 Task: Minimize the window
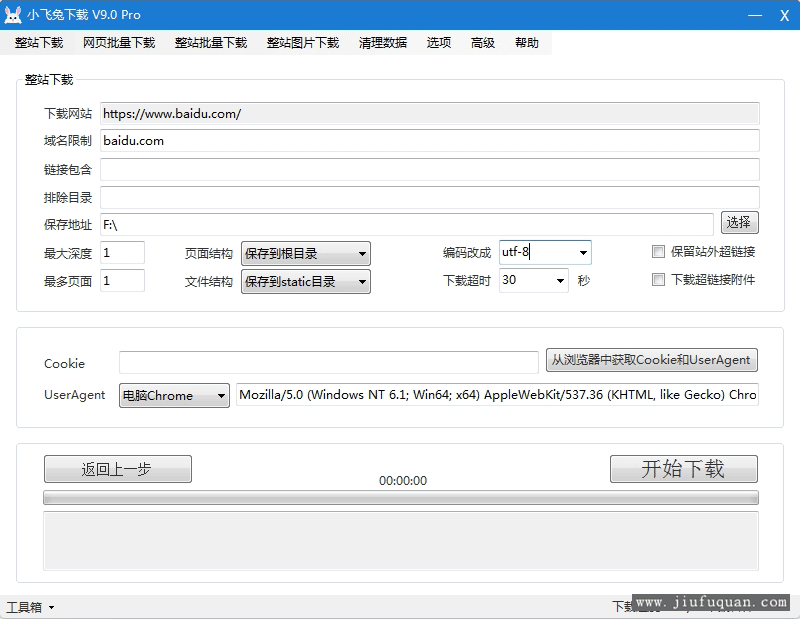coord(755,15)
